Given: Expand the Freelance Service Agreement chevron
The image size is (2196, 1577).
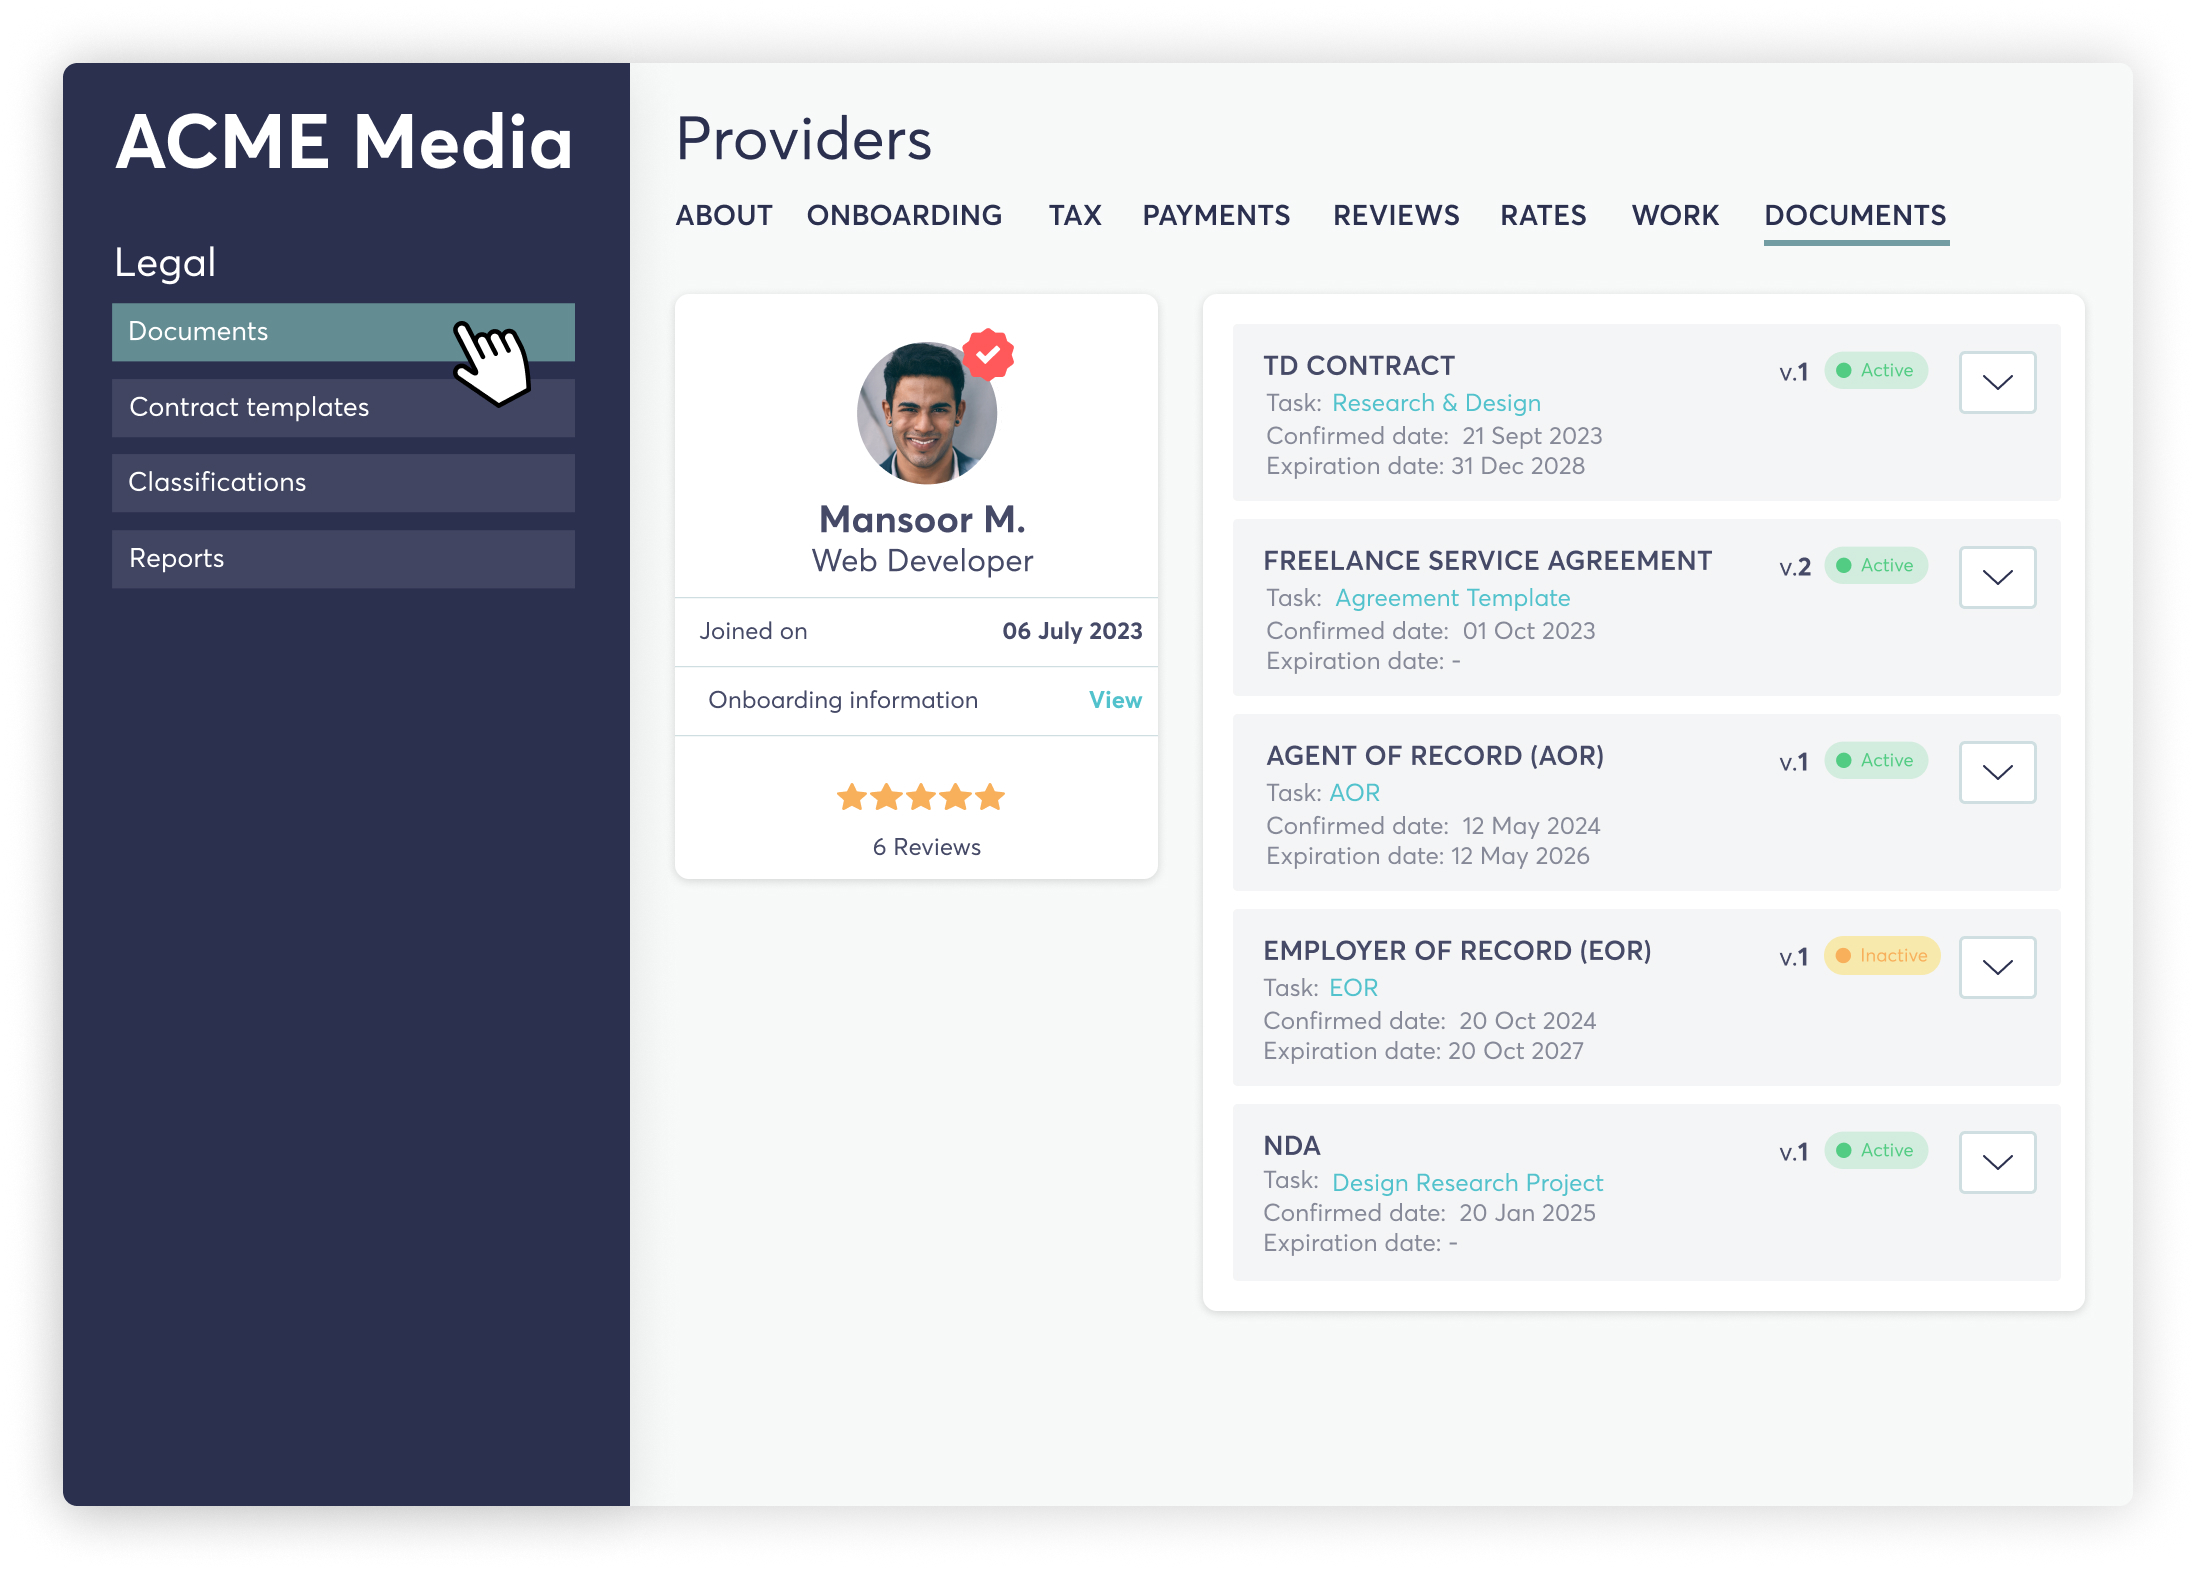Looking at the screenshot, I should [x=1997, y=577].
